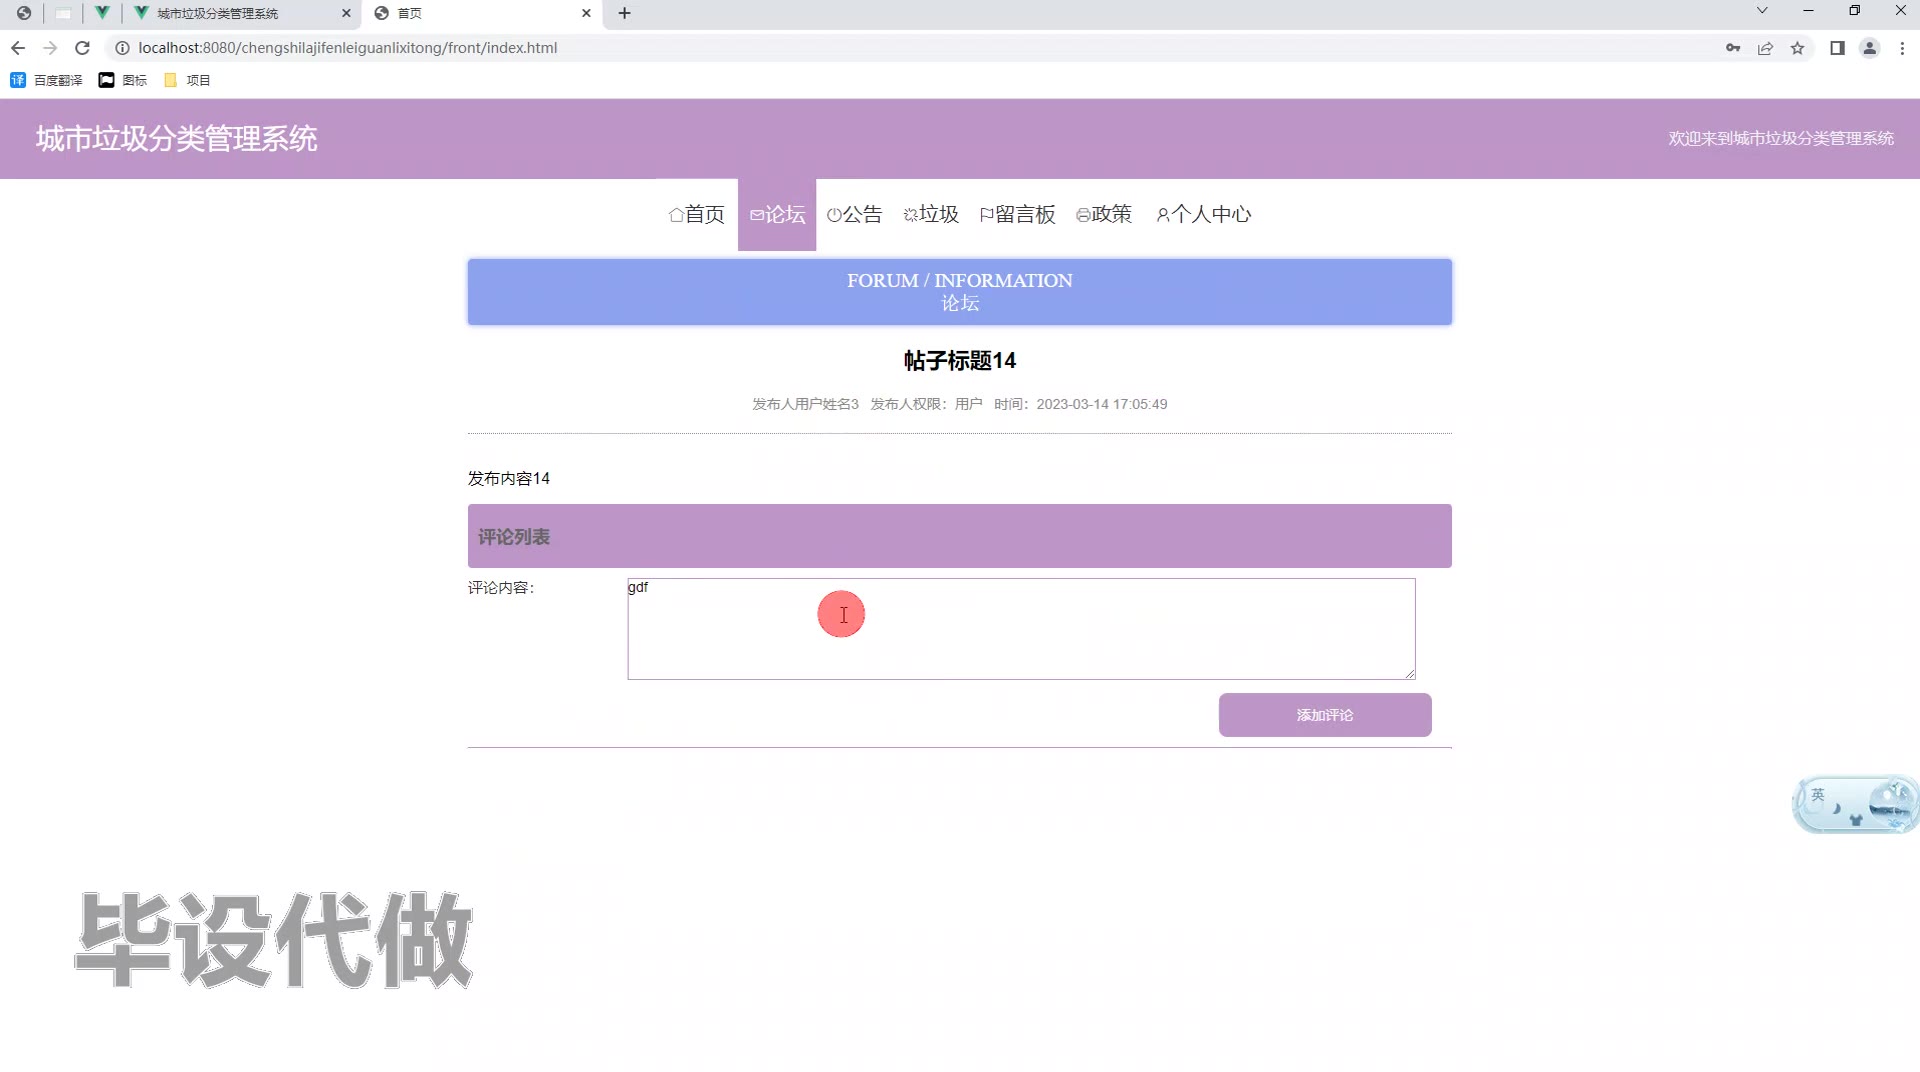The image size is (1920, 1072).
Task: Click the 发布内容14 post text
Action: (509, 479)
